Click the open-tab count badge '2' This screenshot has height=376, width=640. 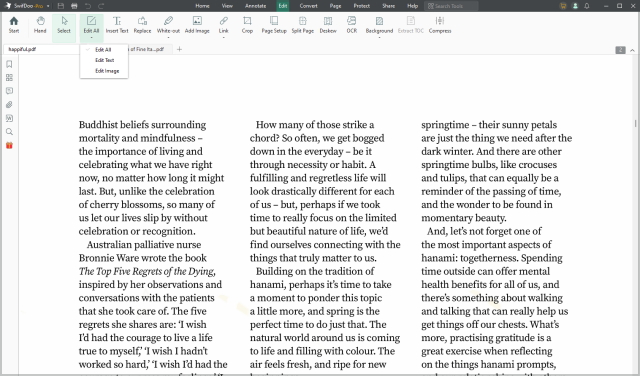pyautogui.click(x=620, y=50)
